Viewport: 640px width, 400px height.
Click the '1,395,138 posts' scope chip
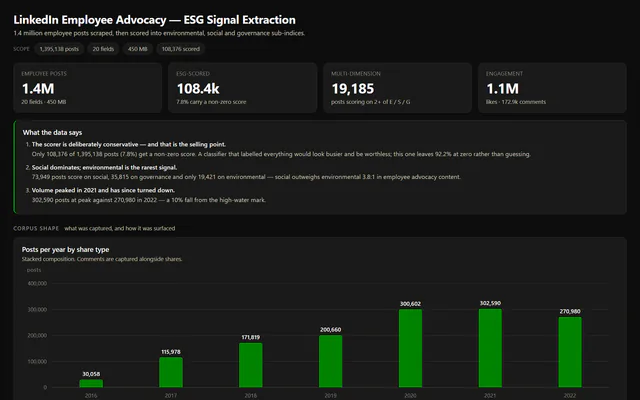(59, 49)
